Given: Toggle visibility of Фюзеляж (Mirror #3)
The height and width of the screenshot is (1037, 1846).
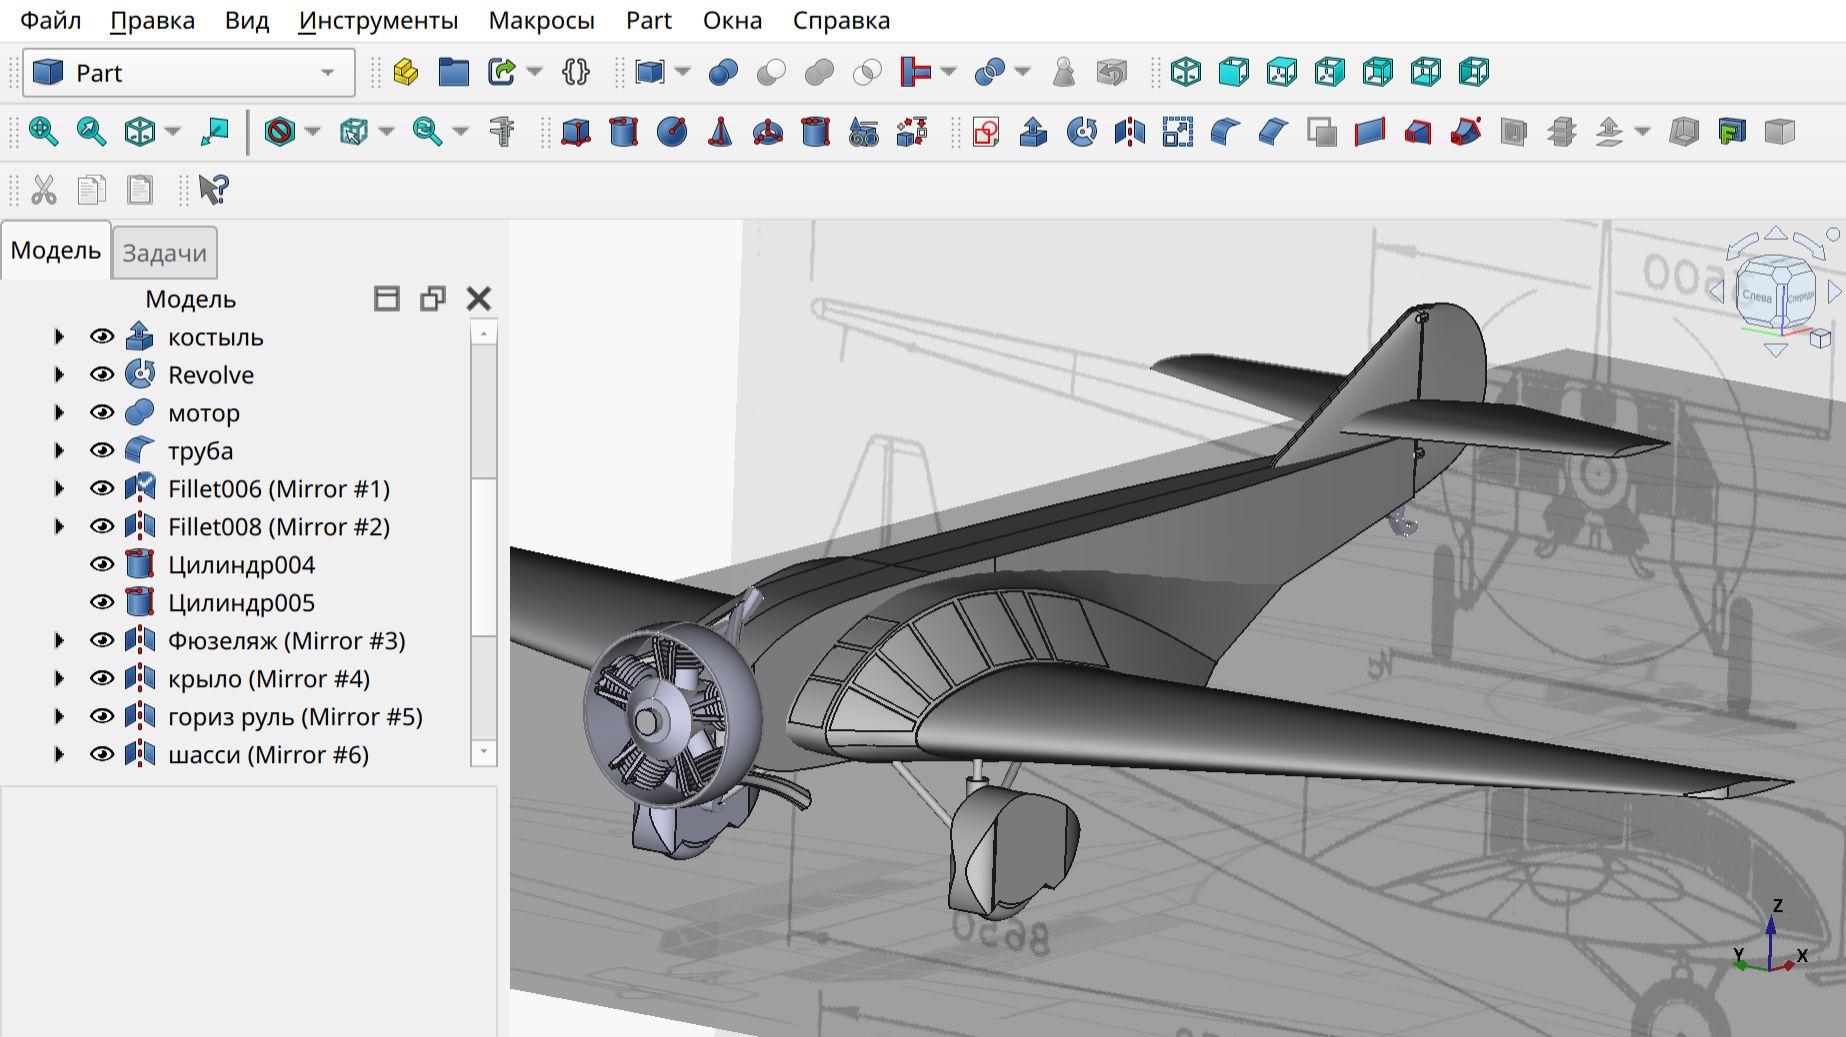Looking at the screenshot, I should click(102, 641).
